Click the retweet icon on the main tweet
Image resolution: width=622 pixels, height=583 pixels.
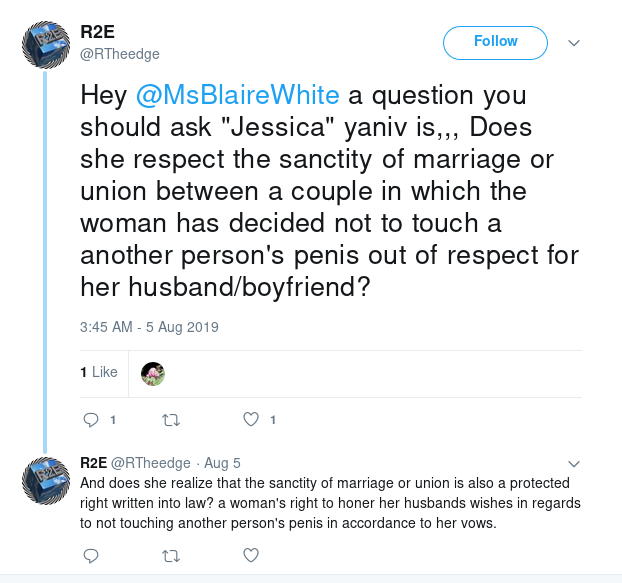click(x=171, y=420)
